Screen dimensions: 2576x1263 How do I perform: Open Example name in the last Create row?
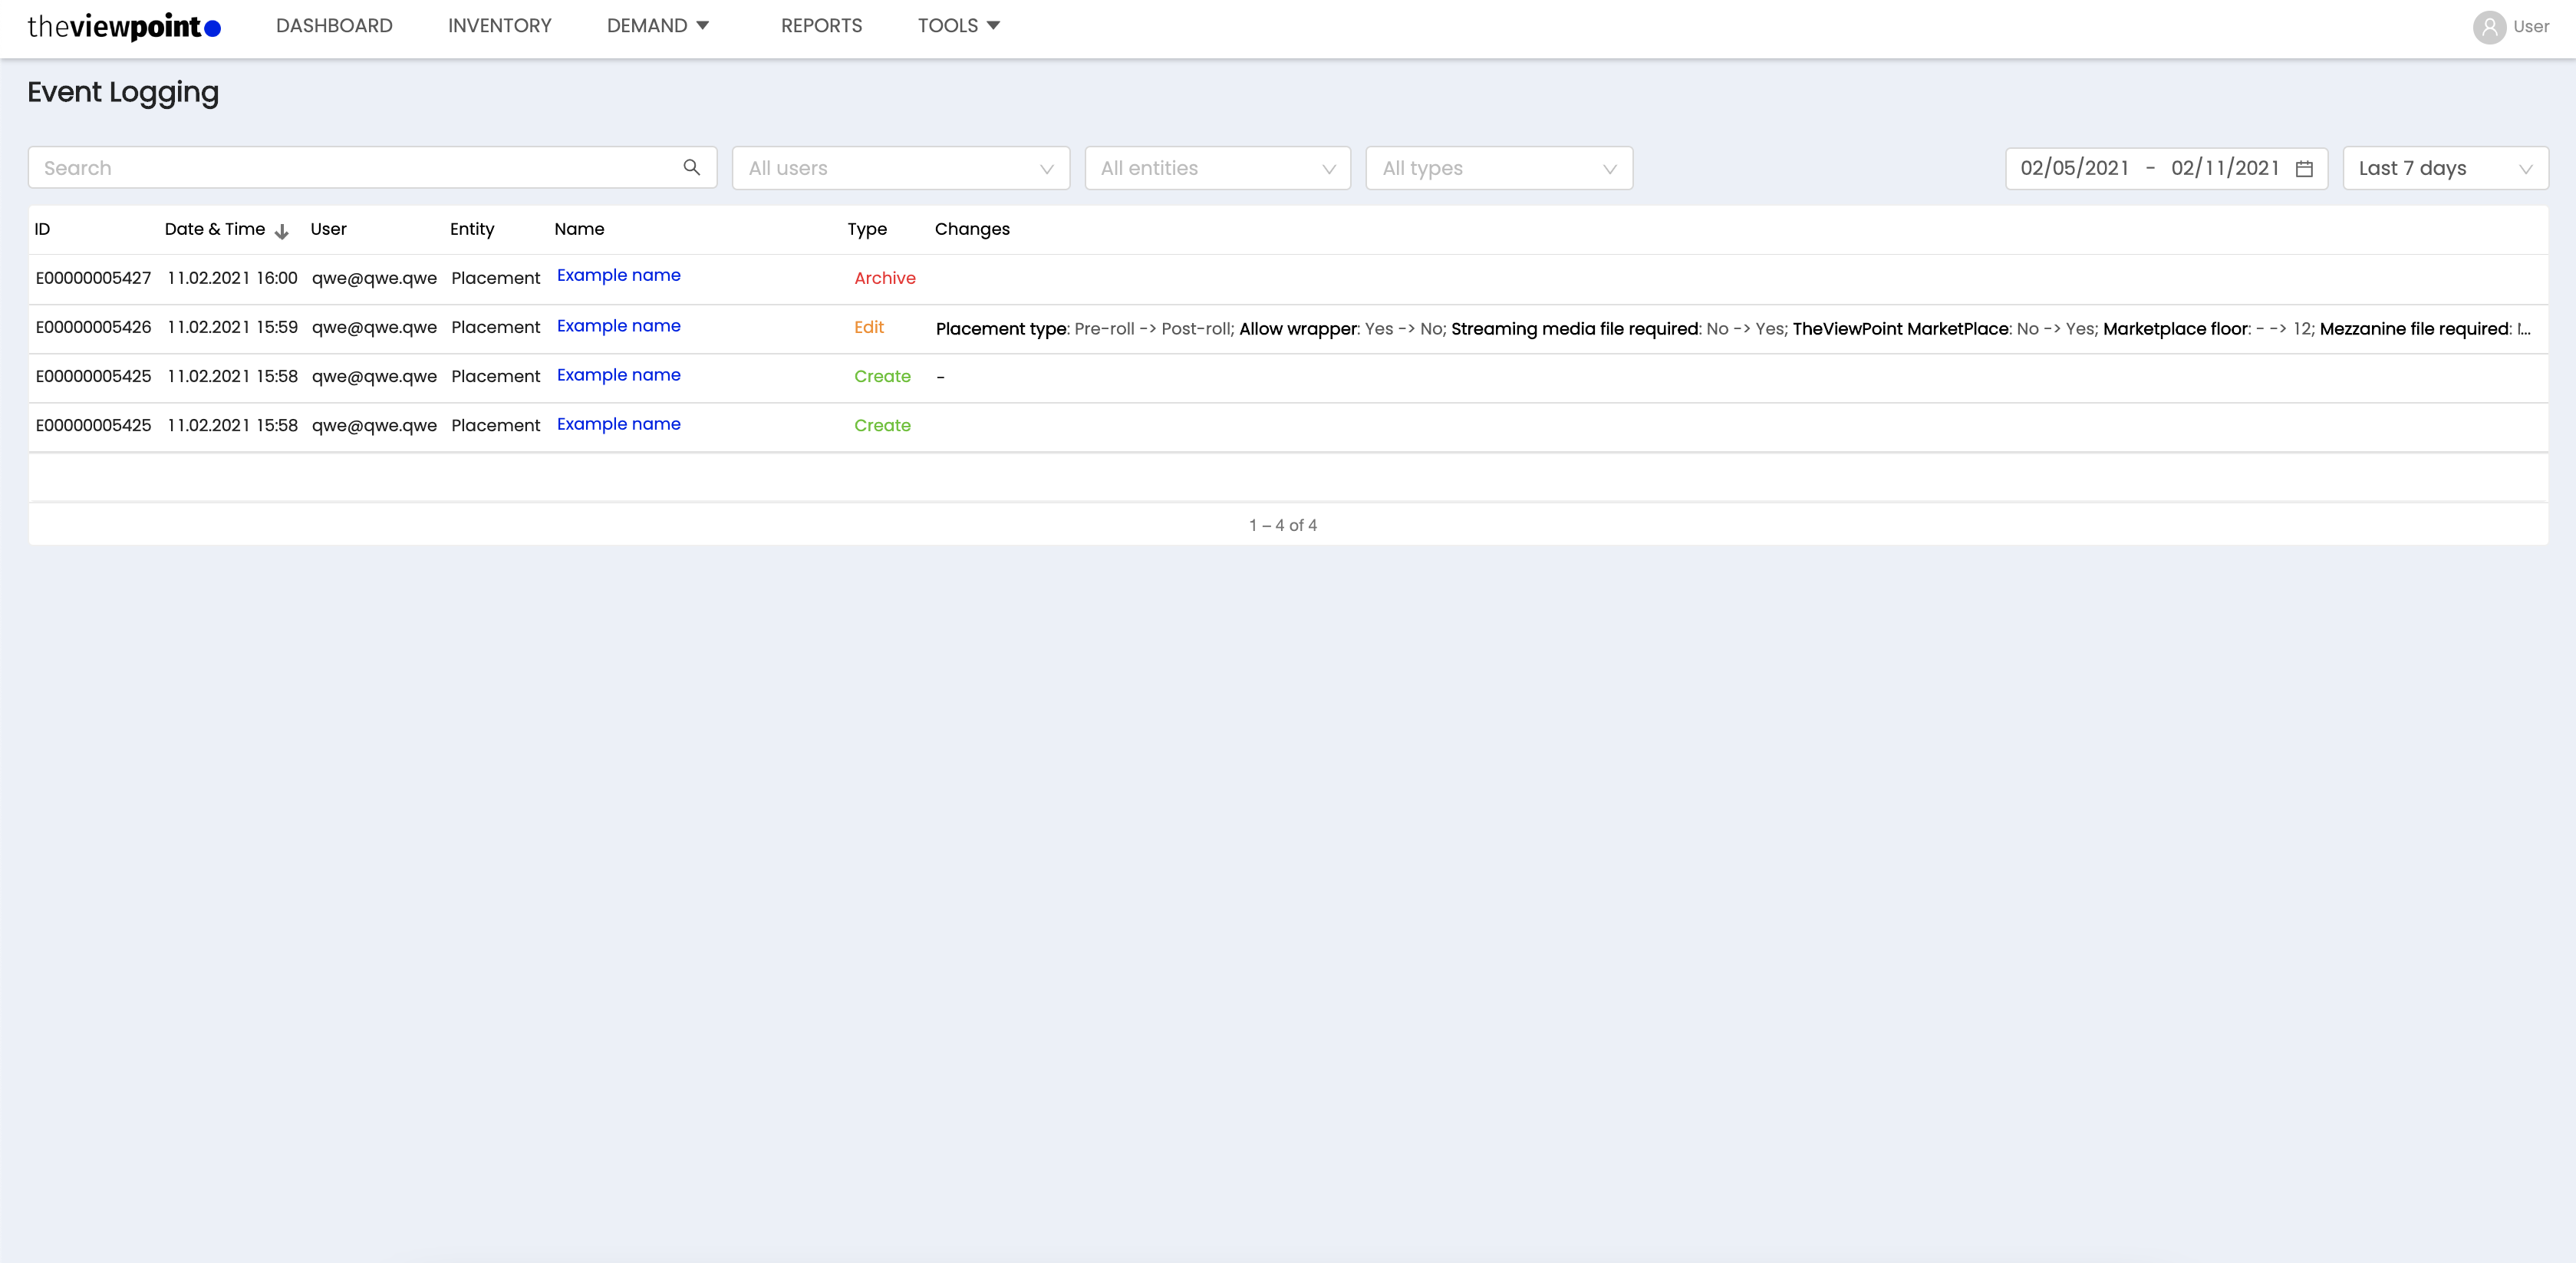coord(618,424)
